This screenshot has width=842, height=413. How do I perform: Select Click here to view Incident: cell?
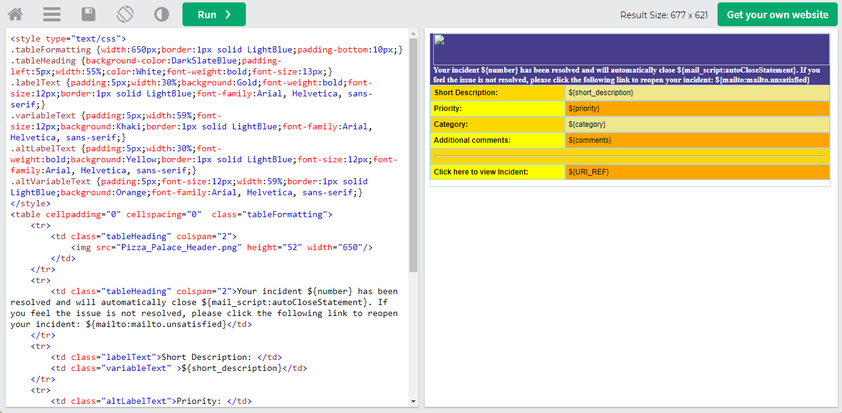(498, 172)
